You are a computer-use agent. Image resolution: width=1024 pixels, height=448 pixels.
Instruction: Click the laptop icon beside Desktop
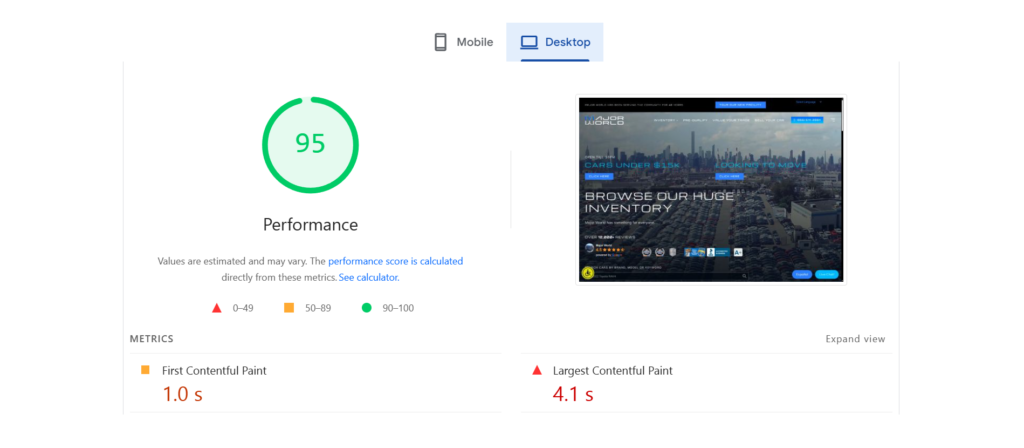click(529, 42)
